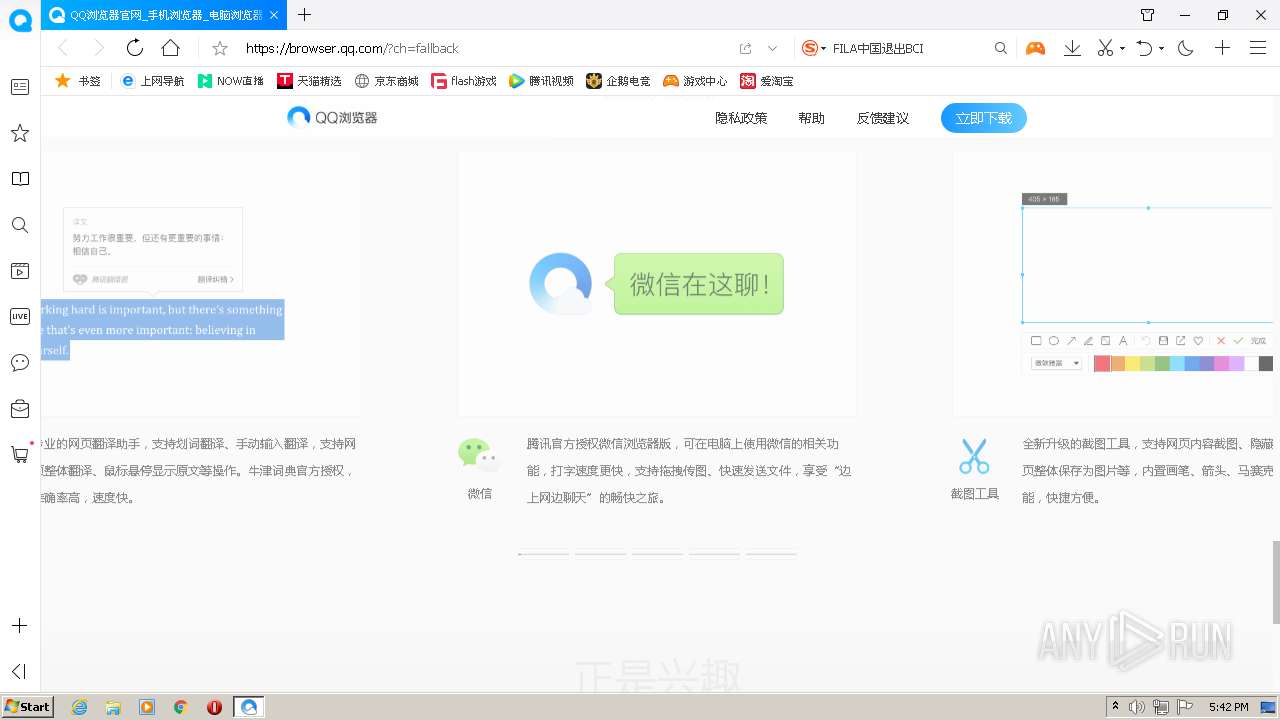Screen dimensions: 1280x720
Task: Toggle night mode moon icon
Action: (x=1186, y=48)
